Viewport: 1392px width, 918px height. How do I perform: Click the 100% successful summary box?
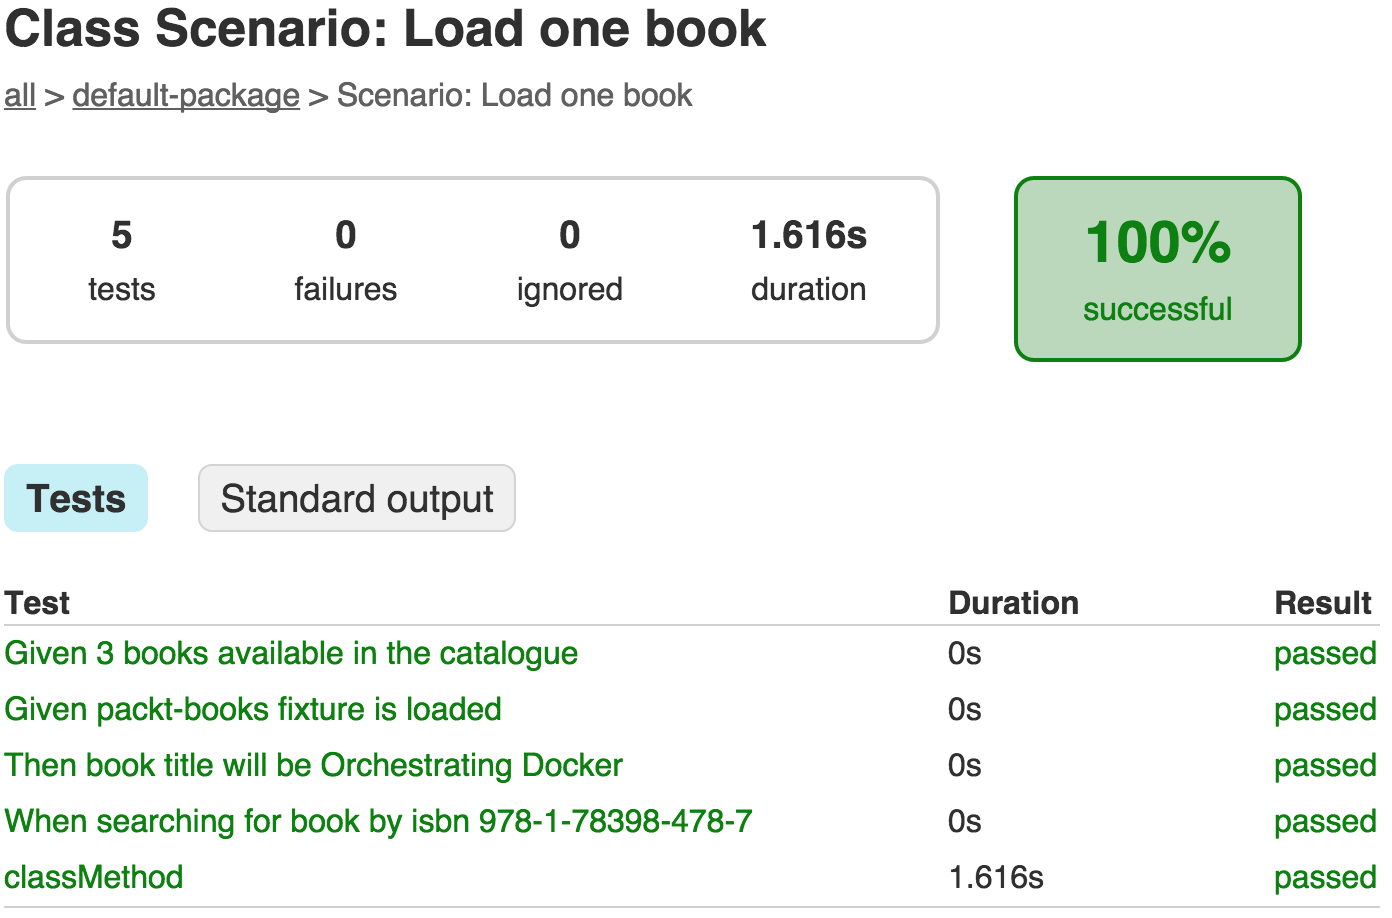(x=1158, y=269)
